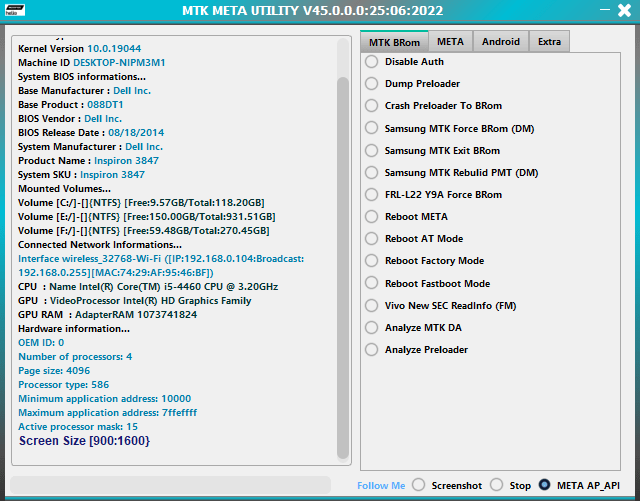The height and width of the screenshot is (501, 640).
Task: Select Samsung MTK Rebulid PMT (DM)
Action: pyautogui.click(x=451, y=173)
